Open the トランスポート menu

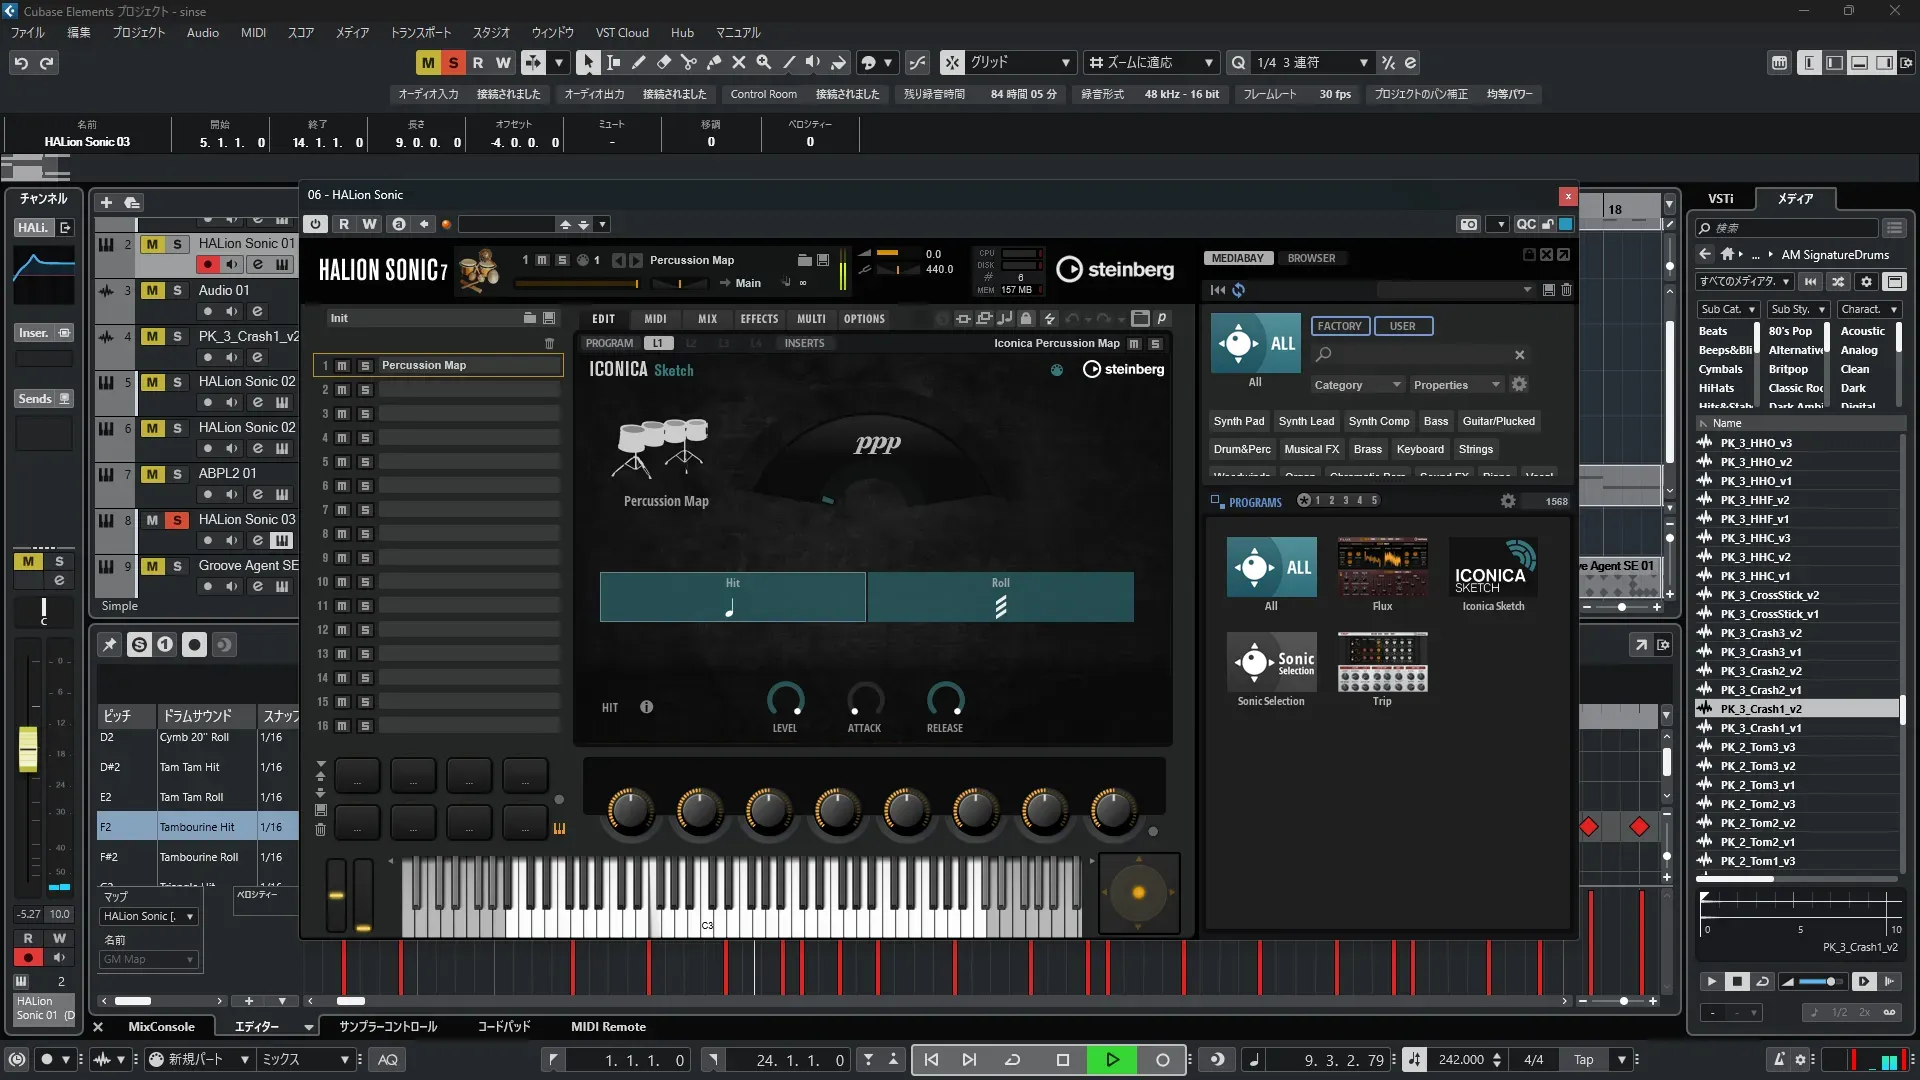pyautogui.click(x=420, y=33)
